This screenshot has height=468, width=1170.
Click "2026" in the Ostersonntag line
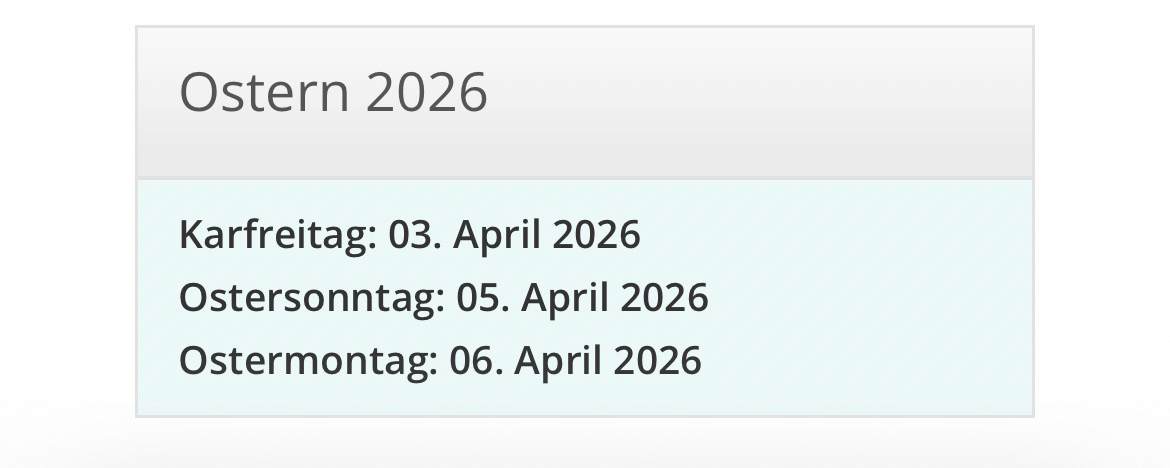664,298
